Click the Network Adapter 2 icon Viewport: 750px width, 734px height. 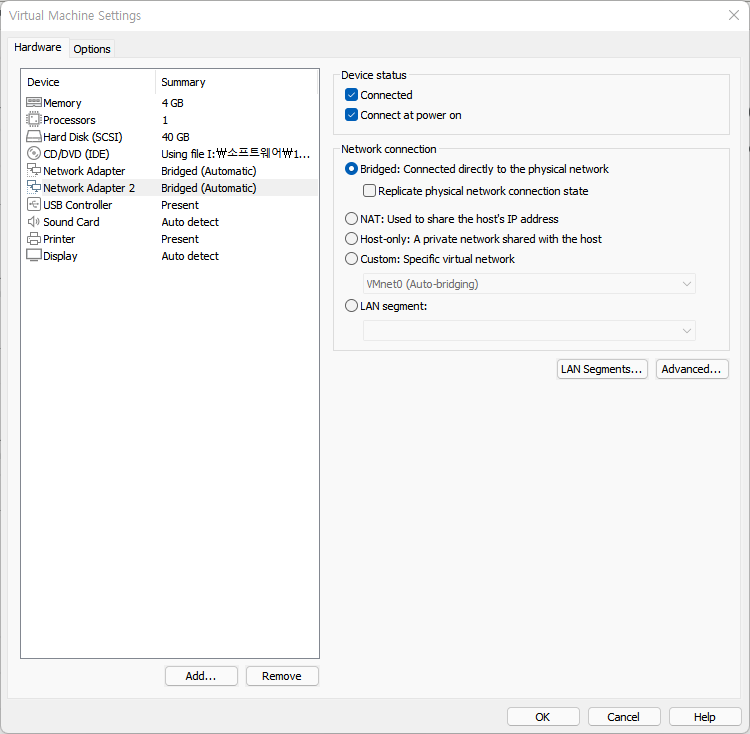pyautogui.click(x=33, y=187)
